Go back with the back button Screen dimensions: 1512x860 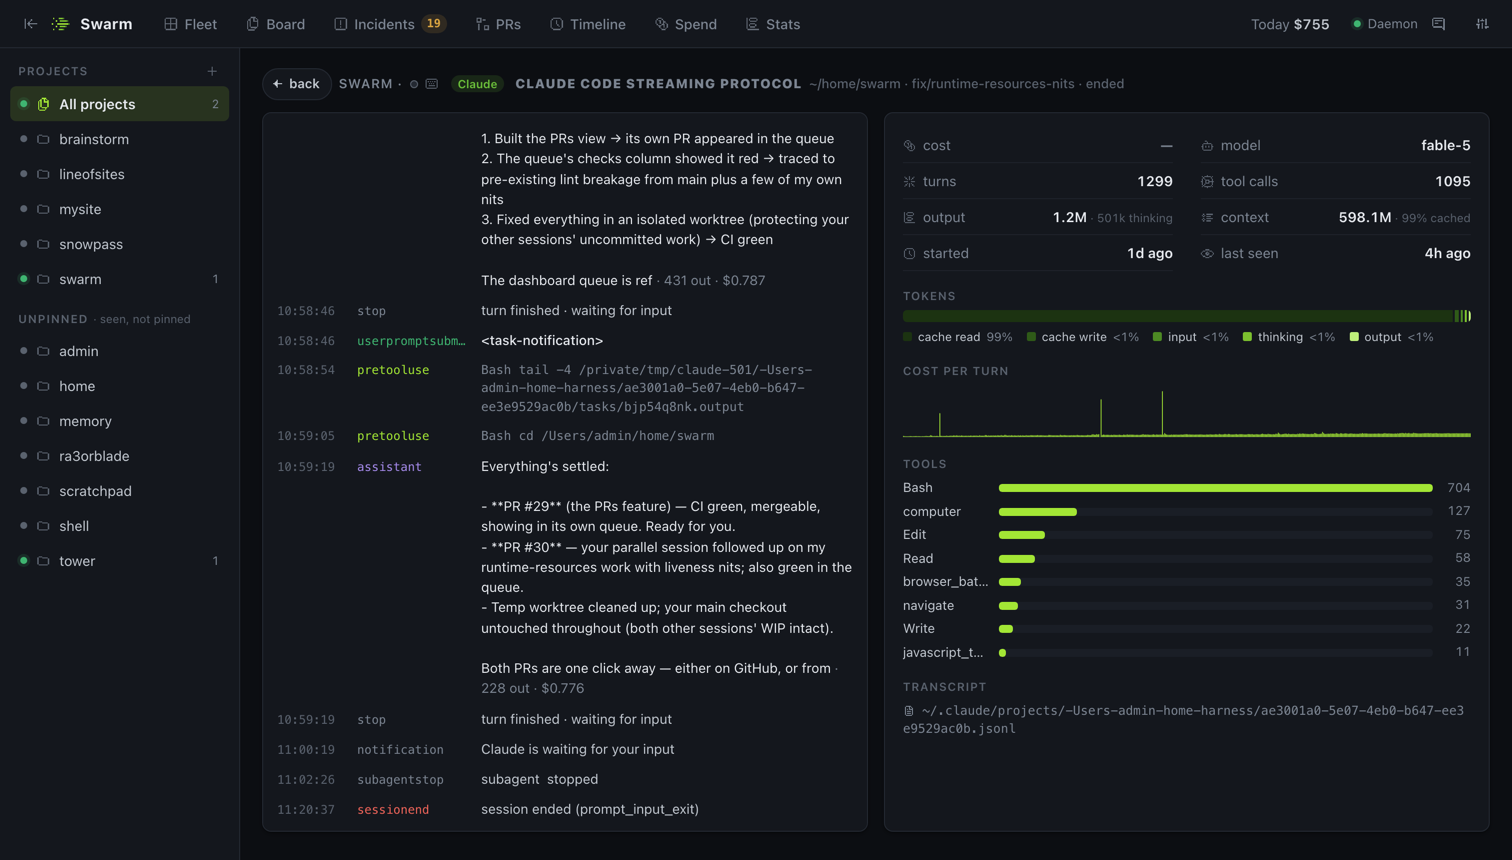296,84
